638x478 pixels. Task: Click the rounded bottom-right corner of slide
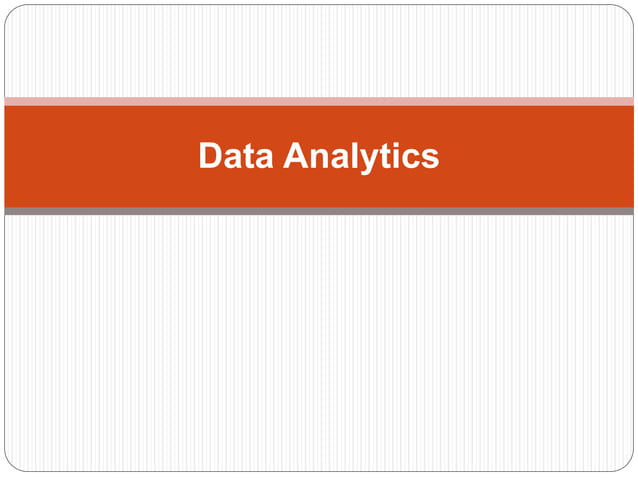click(626, 464)
